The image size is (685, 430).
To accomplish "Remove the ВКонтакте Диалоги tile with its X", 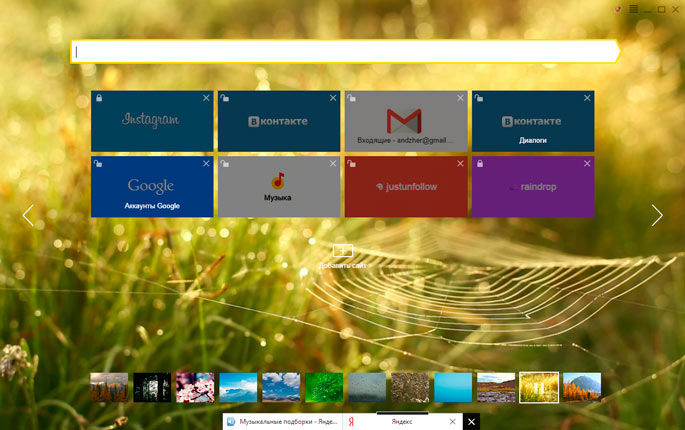I will click(587, 98).
